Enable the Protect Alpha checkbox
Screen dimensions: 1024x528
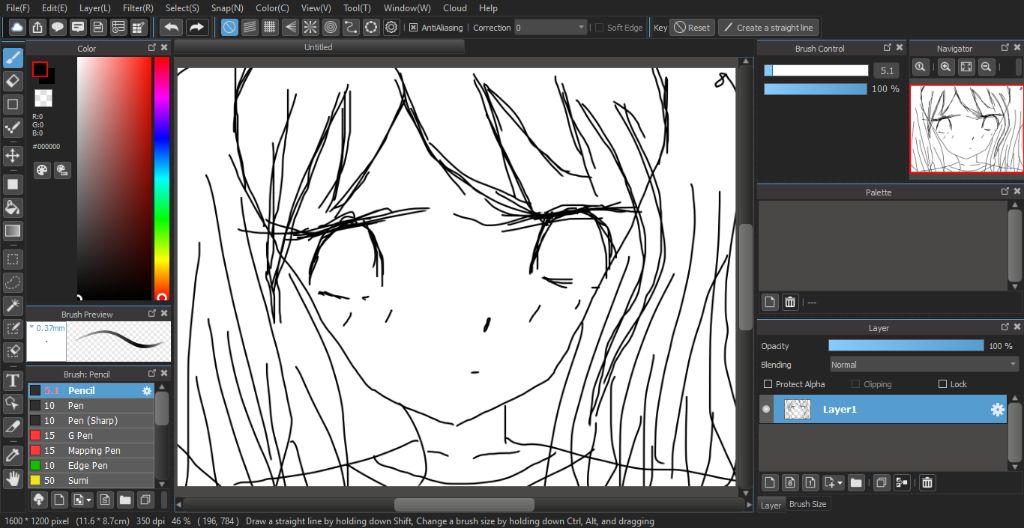(x=768, y=384)
